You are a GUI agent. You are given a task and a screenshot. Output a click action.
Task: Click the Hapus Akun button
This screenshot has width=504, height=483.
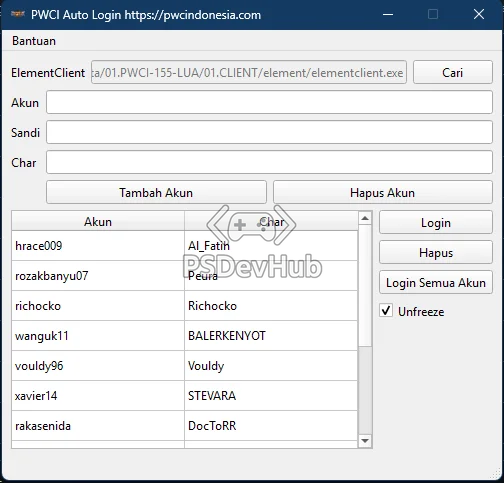(383, 192)
